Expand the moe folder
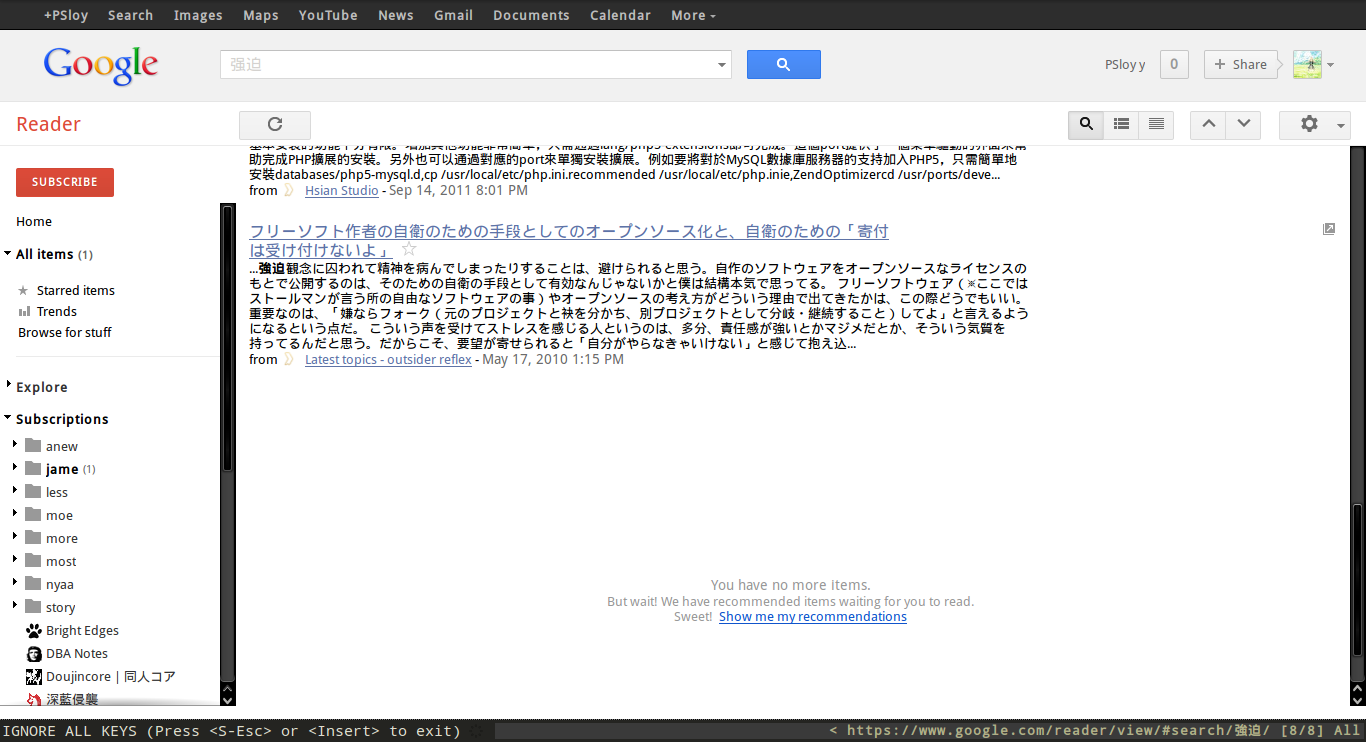1366x742 pixels. 15,514
